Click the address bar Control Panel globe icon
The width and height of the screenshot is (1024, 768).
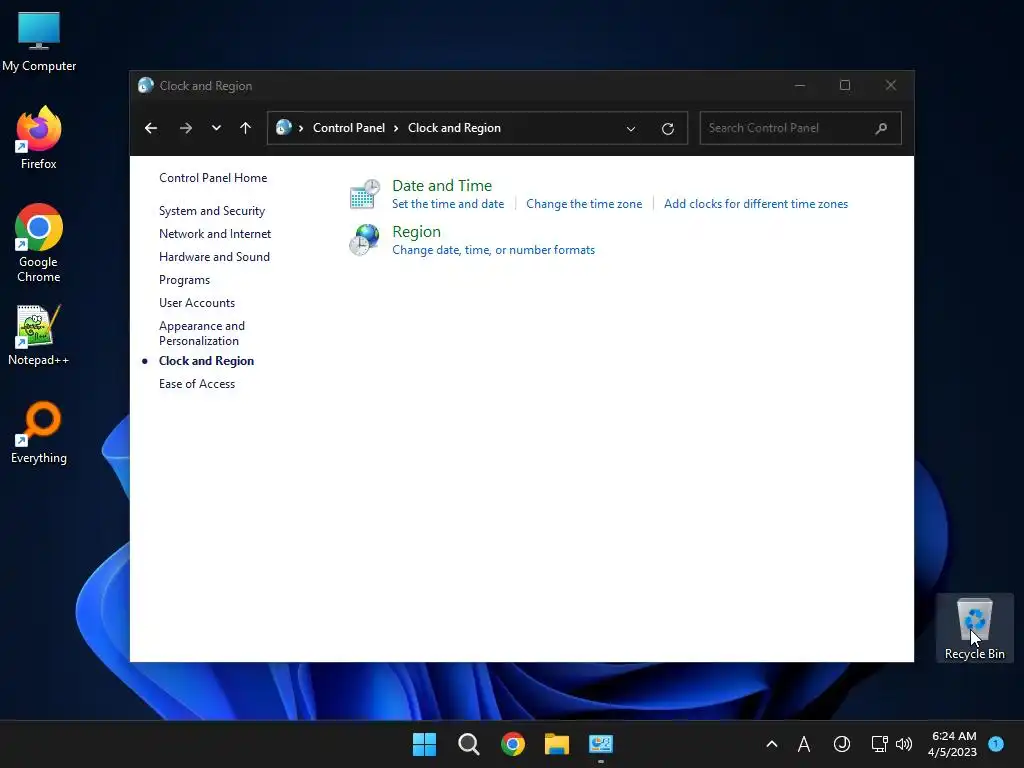coord(283,127)
